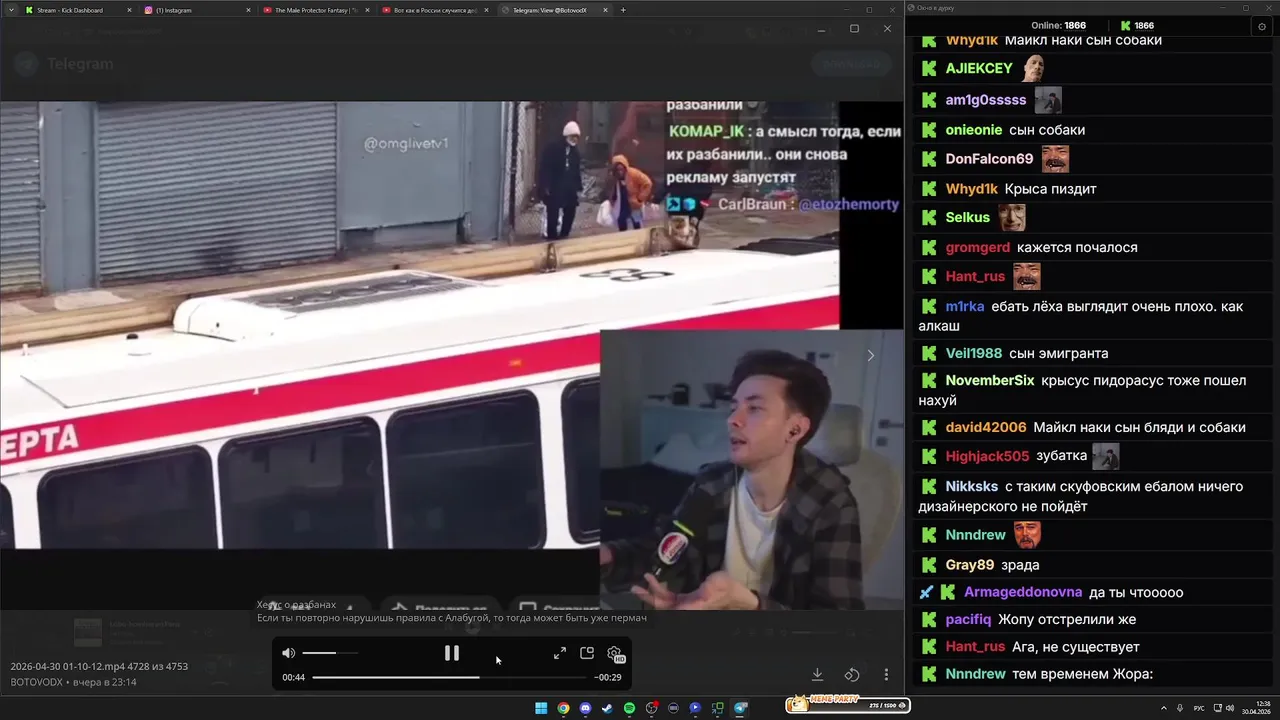
Task: Open Google Chrome from taskbar
Action: (563, 708)
